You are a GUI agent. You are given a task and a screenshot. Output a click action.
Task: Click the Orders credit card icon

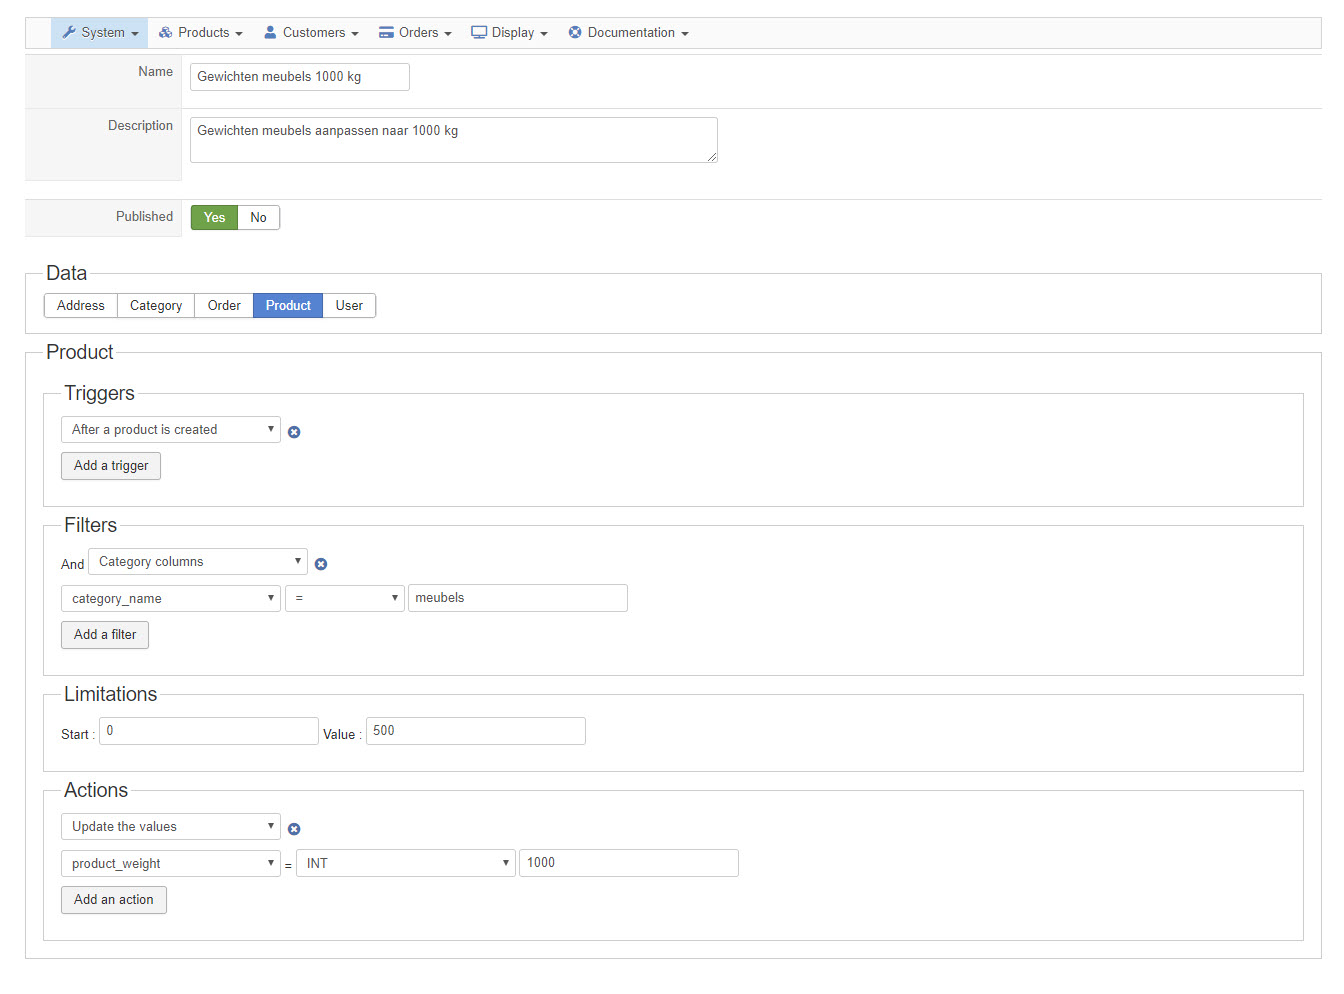[386, 33]
